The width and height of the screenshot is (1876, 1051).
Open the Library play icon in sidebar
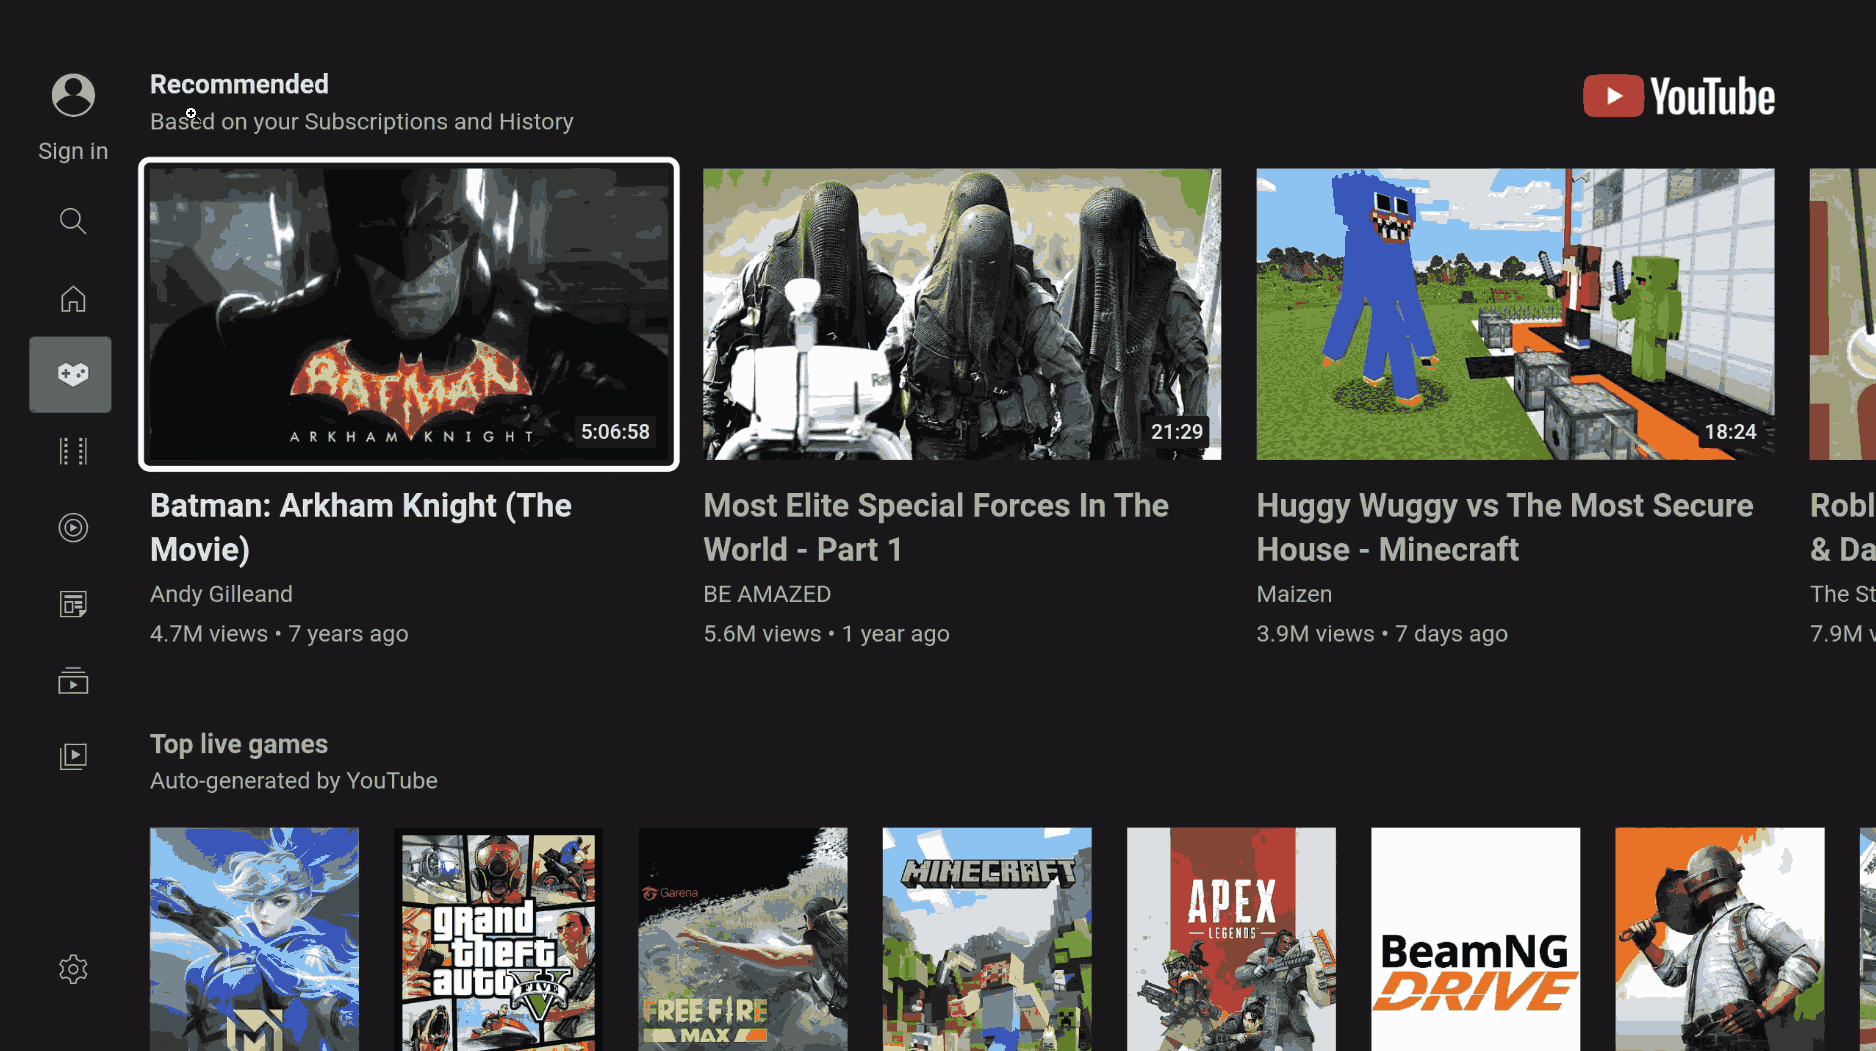click(73, 756)
